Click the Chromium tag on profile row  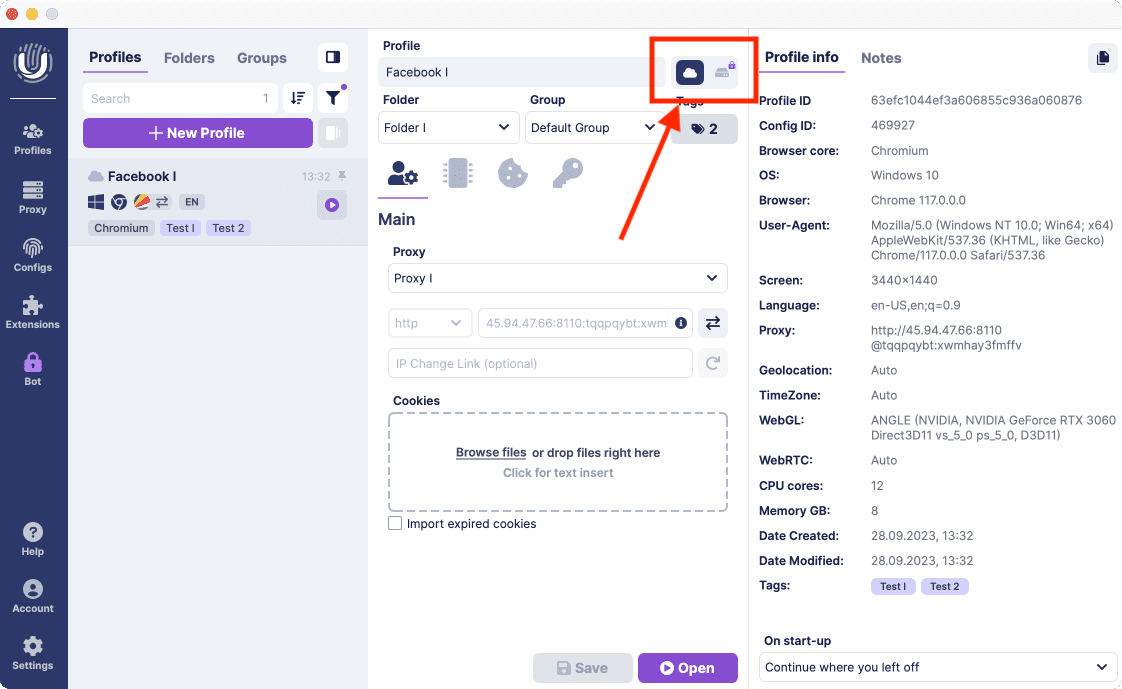pyautogui.click(x=121, y=228)
